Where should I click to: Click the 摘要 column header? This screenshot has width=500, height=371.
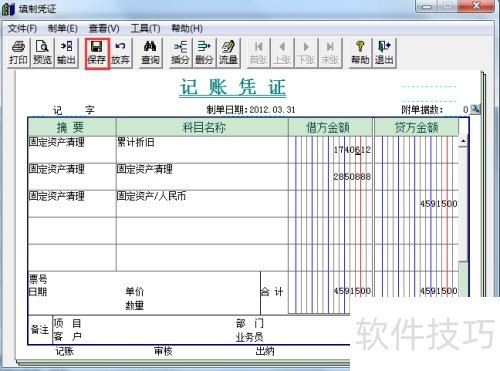[72, 127]
